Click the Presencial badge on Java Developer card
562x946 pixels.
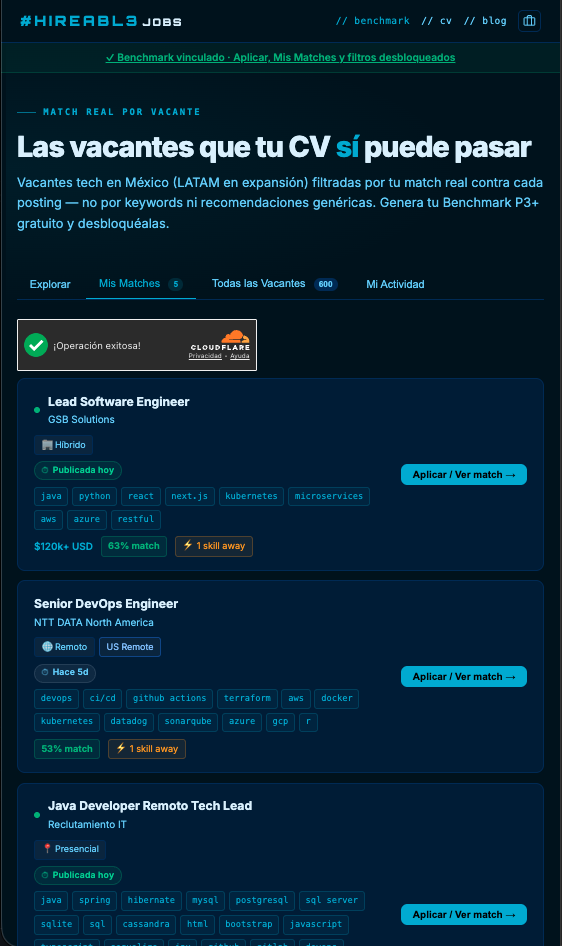point(70,849)
